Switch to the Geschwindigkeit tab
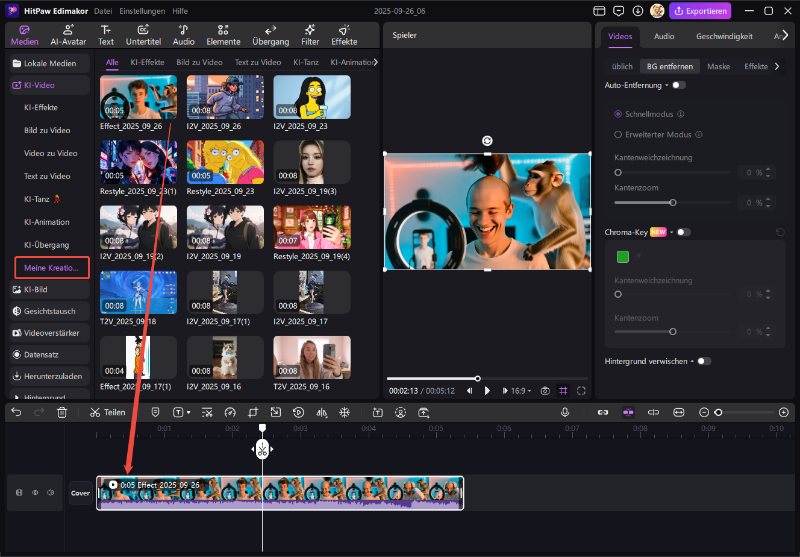 click(x=724, y=36)
